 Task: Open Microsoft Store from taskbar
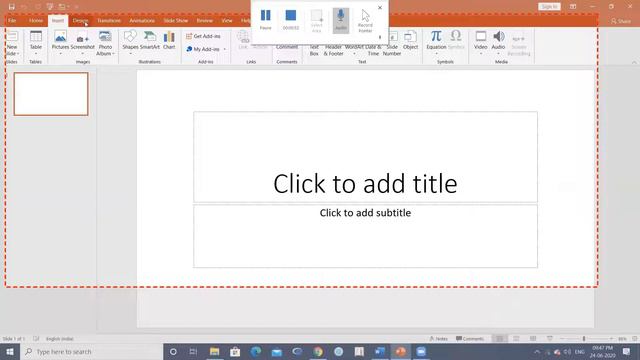(x=235, y=351)
